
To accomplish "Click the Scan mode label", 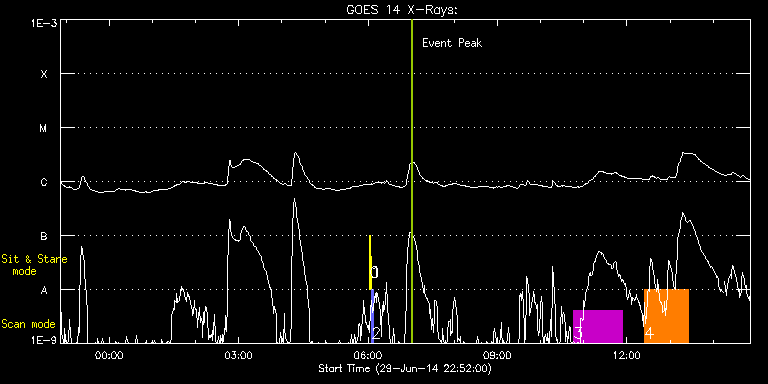I will [x=28, y=324].
